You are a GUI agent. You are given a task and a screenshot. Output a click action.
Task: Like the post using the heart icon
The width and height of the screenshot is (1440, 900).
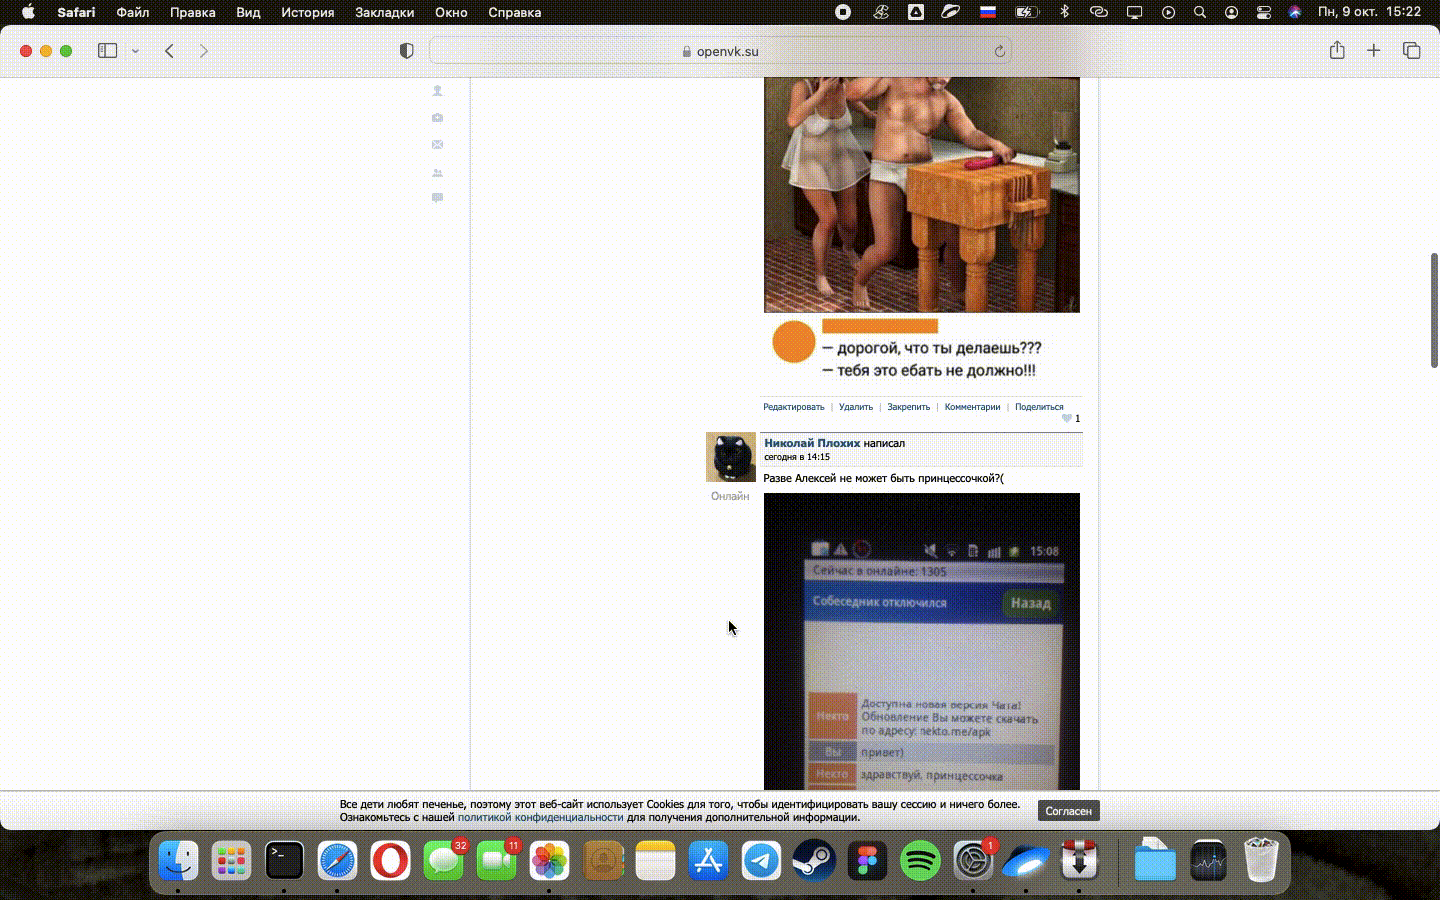[x=1067, y=418]
